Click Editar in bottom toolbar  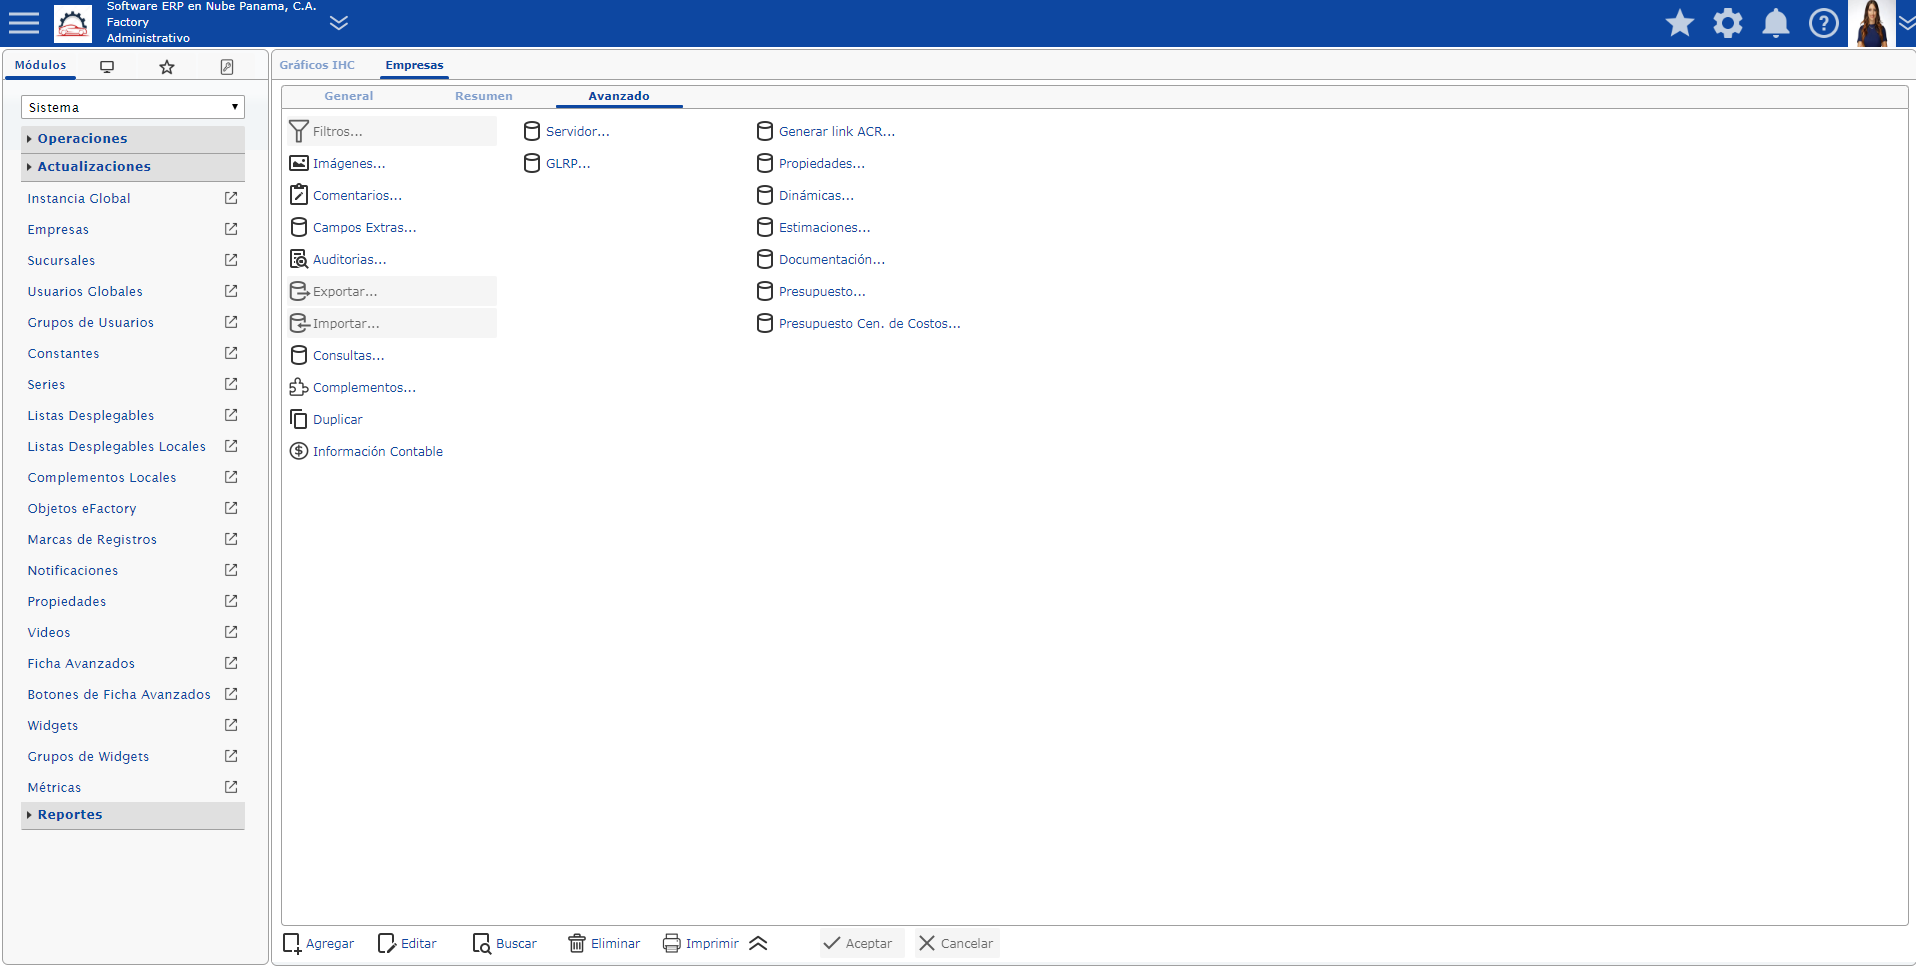[x=407, y=943]
